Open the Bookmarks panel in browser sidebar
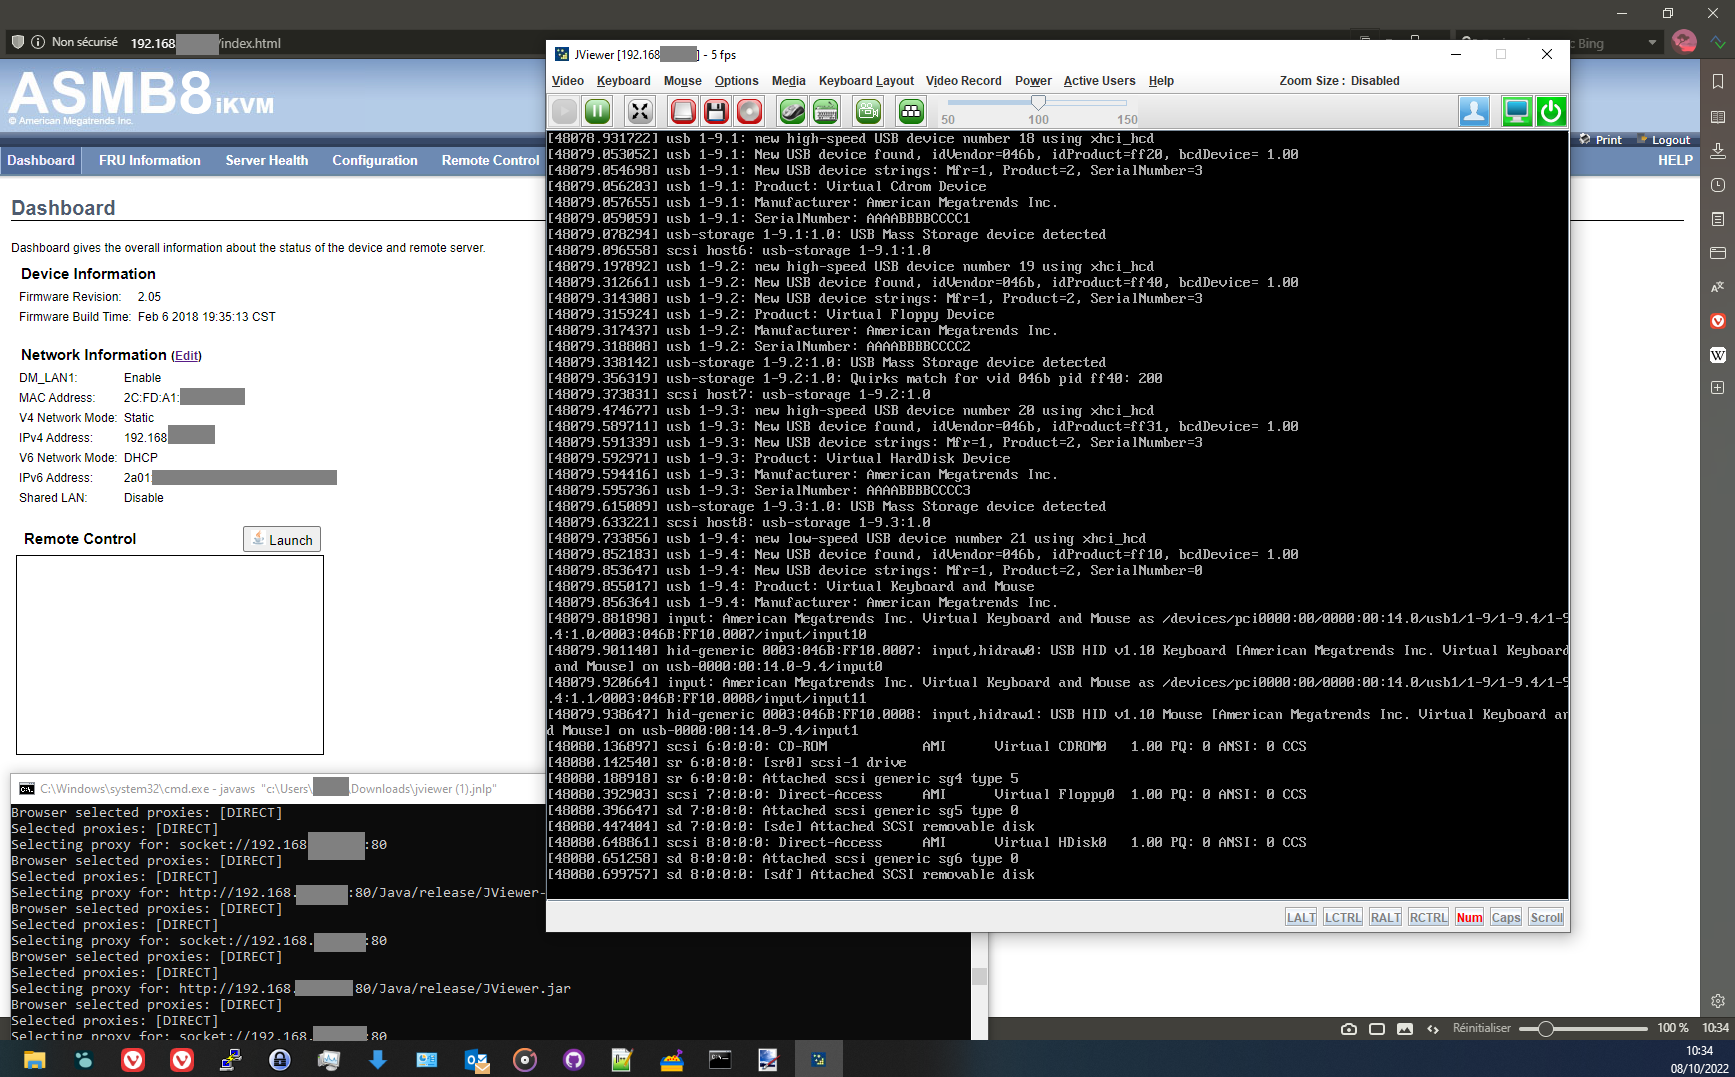The image size is (1735, 1077). (x=1718, y=82)
